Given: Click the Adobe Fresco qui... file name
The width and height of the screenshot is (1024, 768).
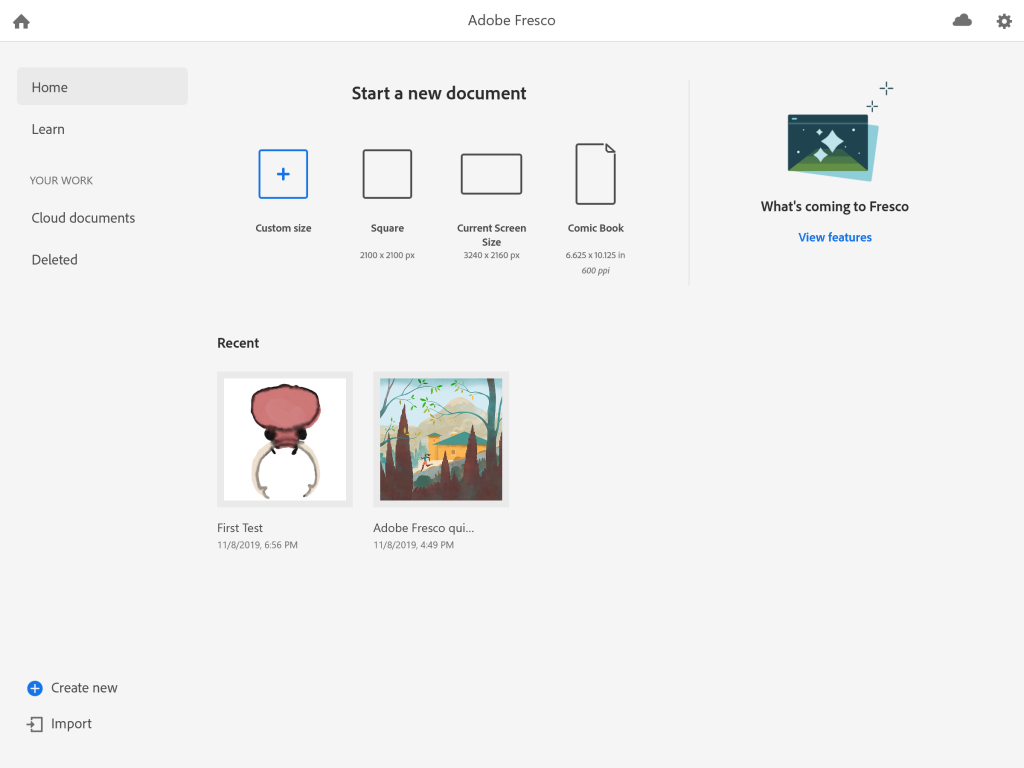Looking at the screenshot, I should click(423, 528).
